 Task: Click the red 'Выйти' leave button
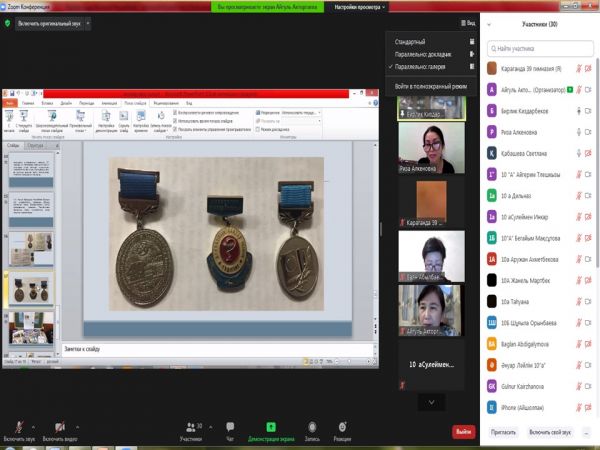[463, 431]
